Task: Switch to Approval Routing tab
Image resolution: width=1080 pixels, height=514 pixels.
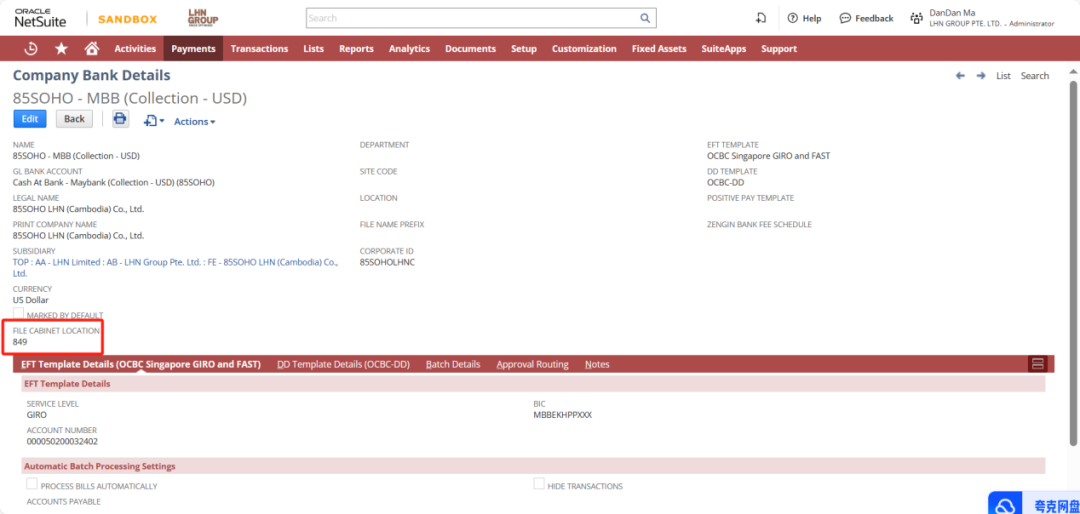Action: point(532,364)
